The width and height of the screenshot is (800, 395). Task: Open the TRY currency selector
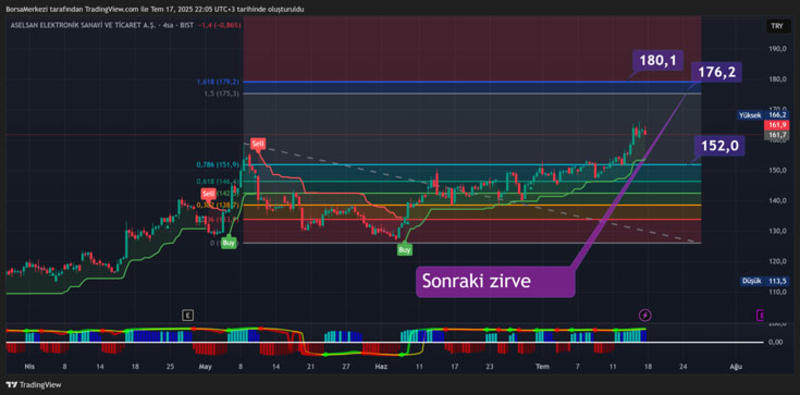click(x=777, y=26)
